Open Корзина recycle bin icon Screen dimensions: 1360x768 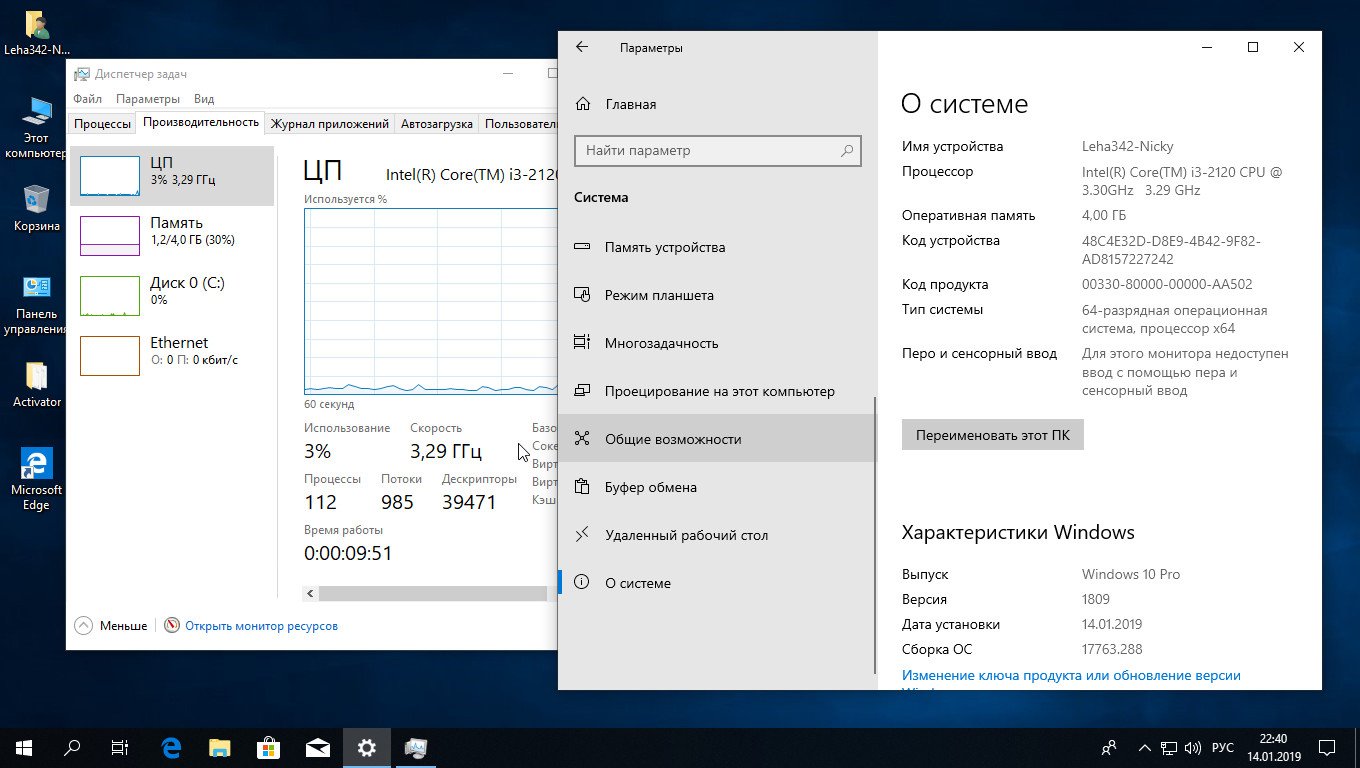pyautogui.click(x=36, y=207)
